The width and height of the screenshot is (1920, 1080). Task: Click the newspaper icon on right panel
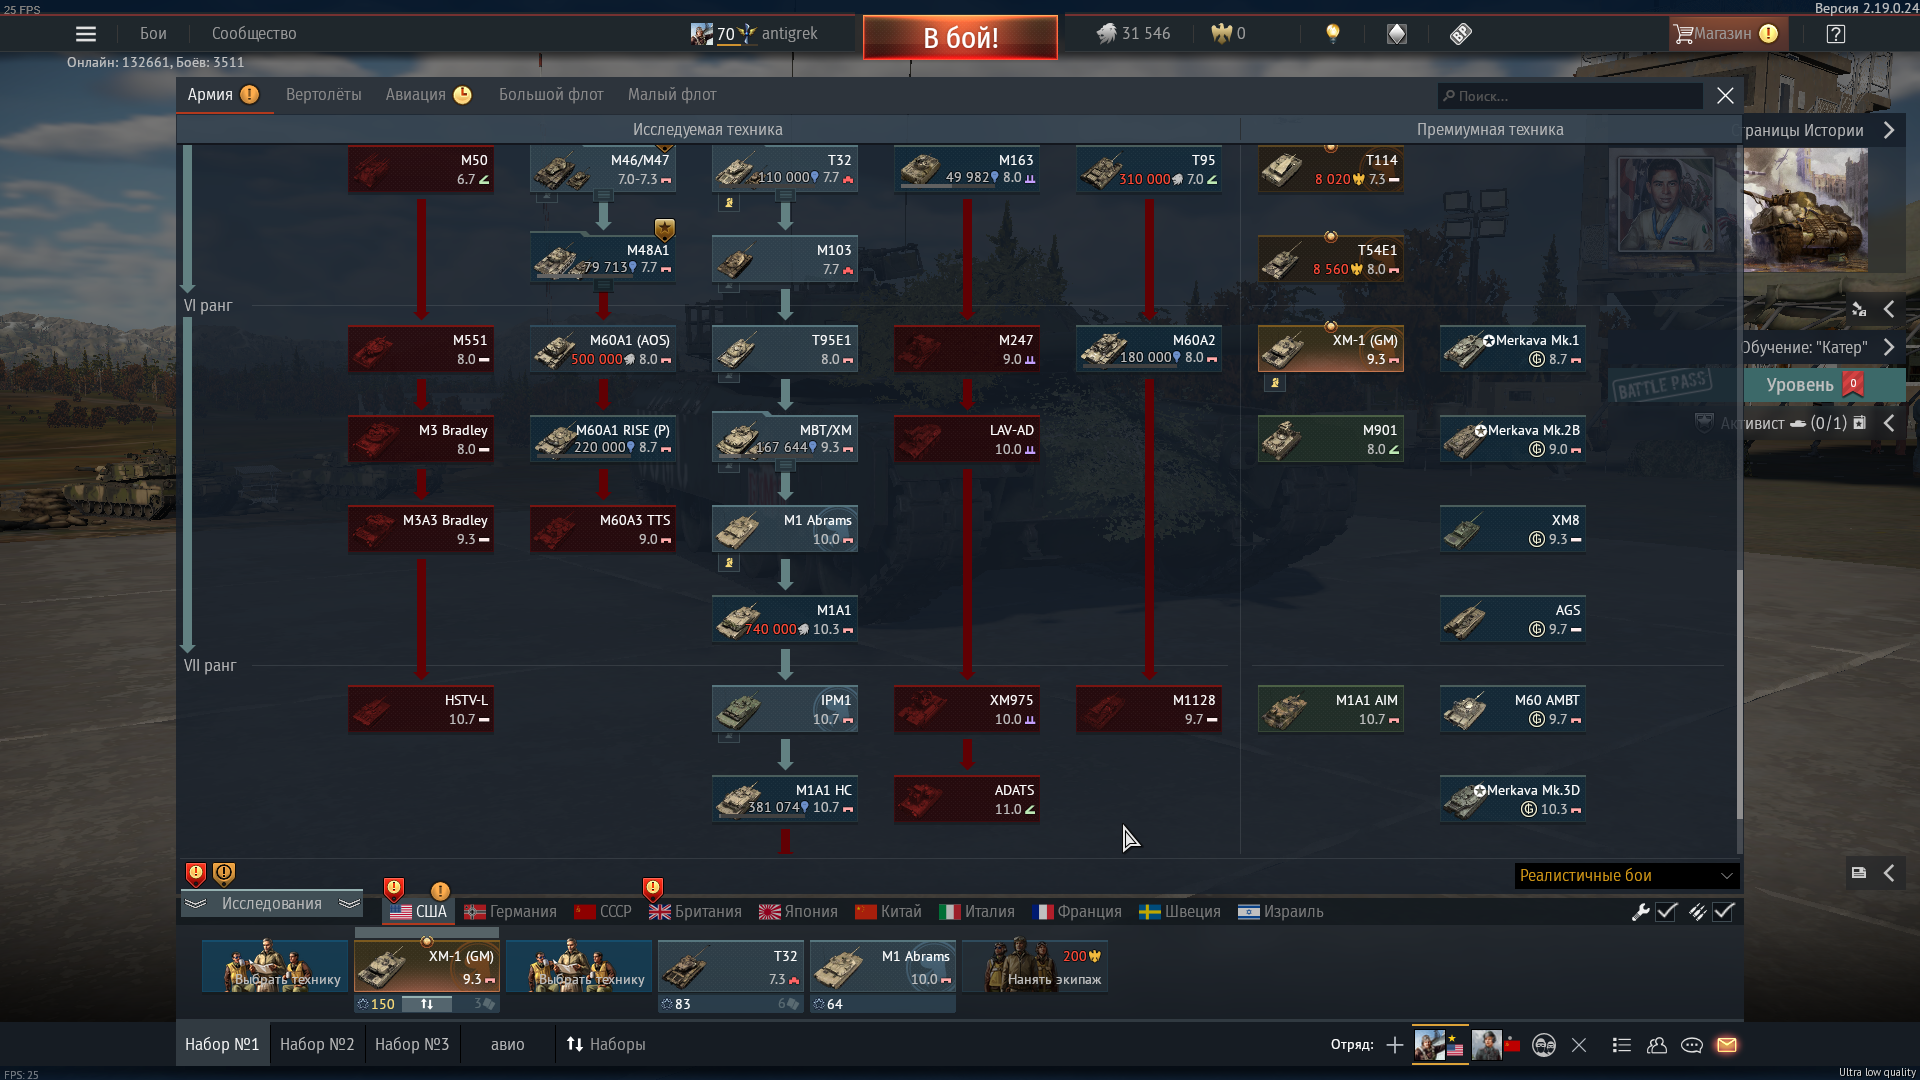[1859, 873]
